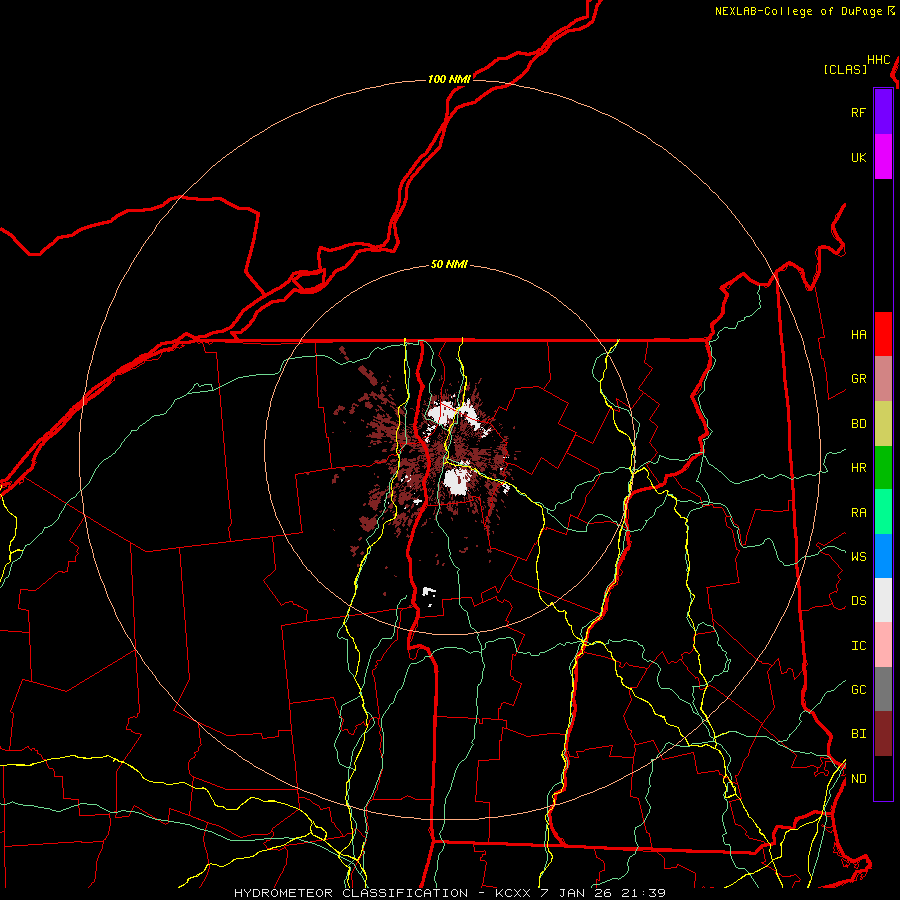Click the NEXLAB-College of DuPage text

coord(798,11)
